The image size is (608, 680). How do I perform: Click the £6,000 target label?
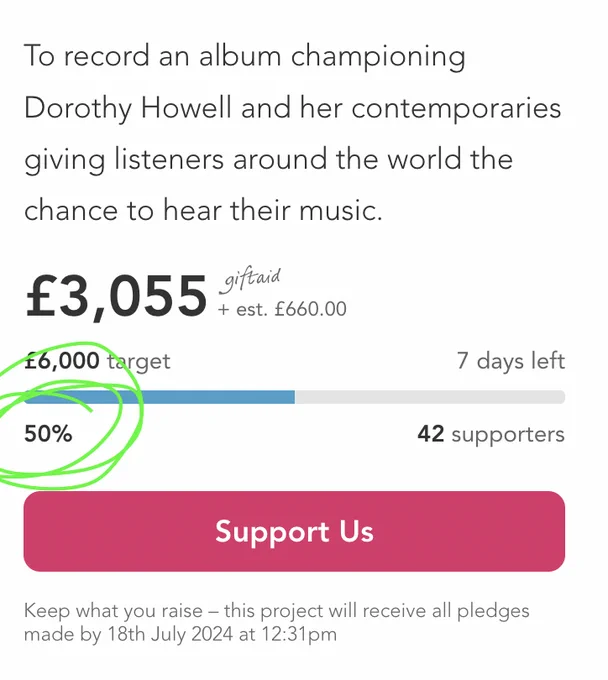point(97,361)
